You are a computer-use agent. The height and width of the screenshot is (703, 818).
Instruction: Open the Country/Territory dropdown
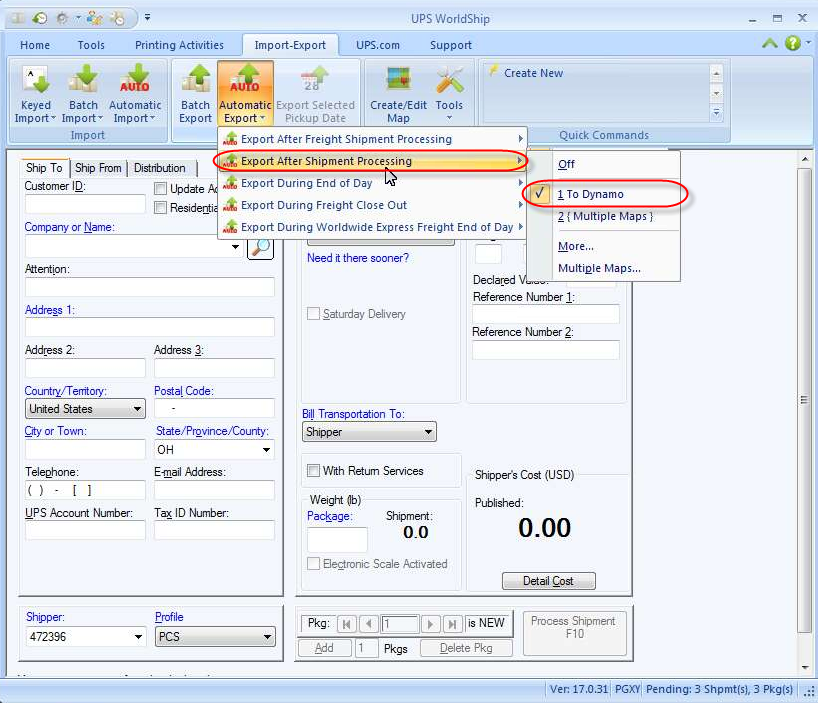pyautogui.click(x=137, y=409)
